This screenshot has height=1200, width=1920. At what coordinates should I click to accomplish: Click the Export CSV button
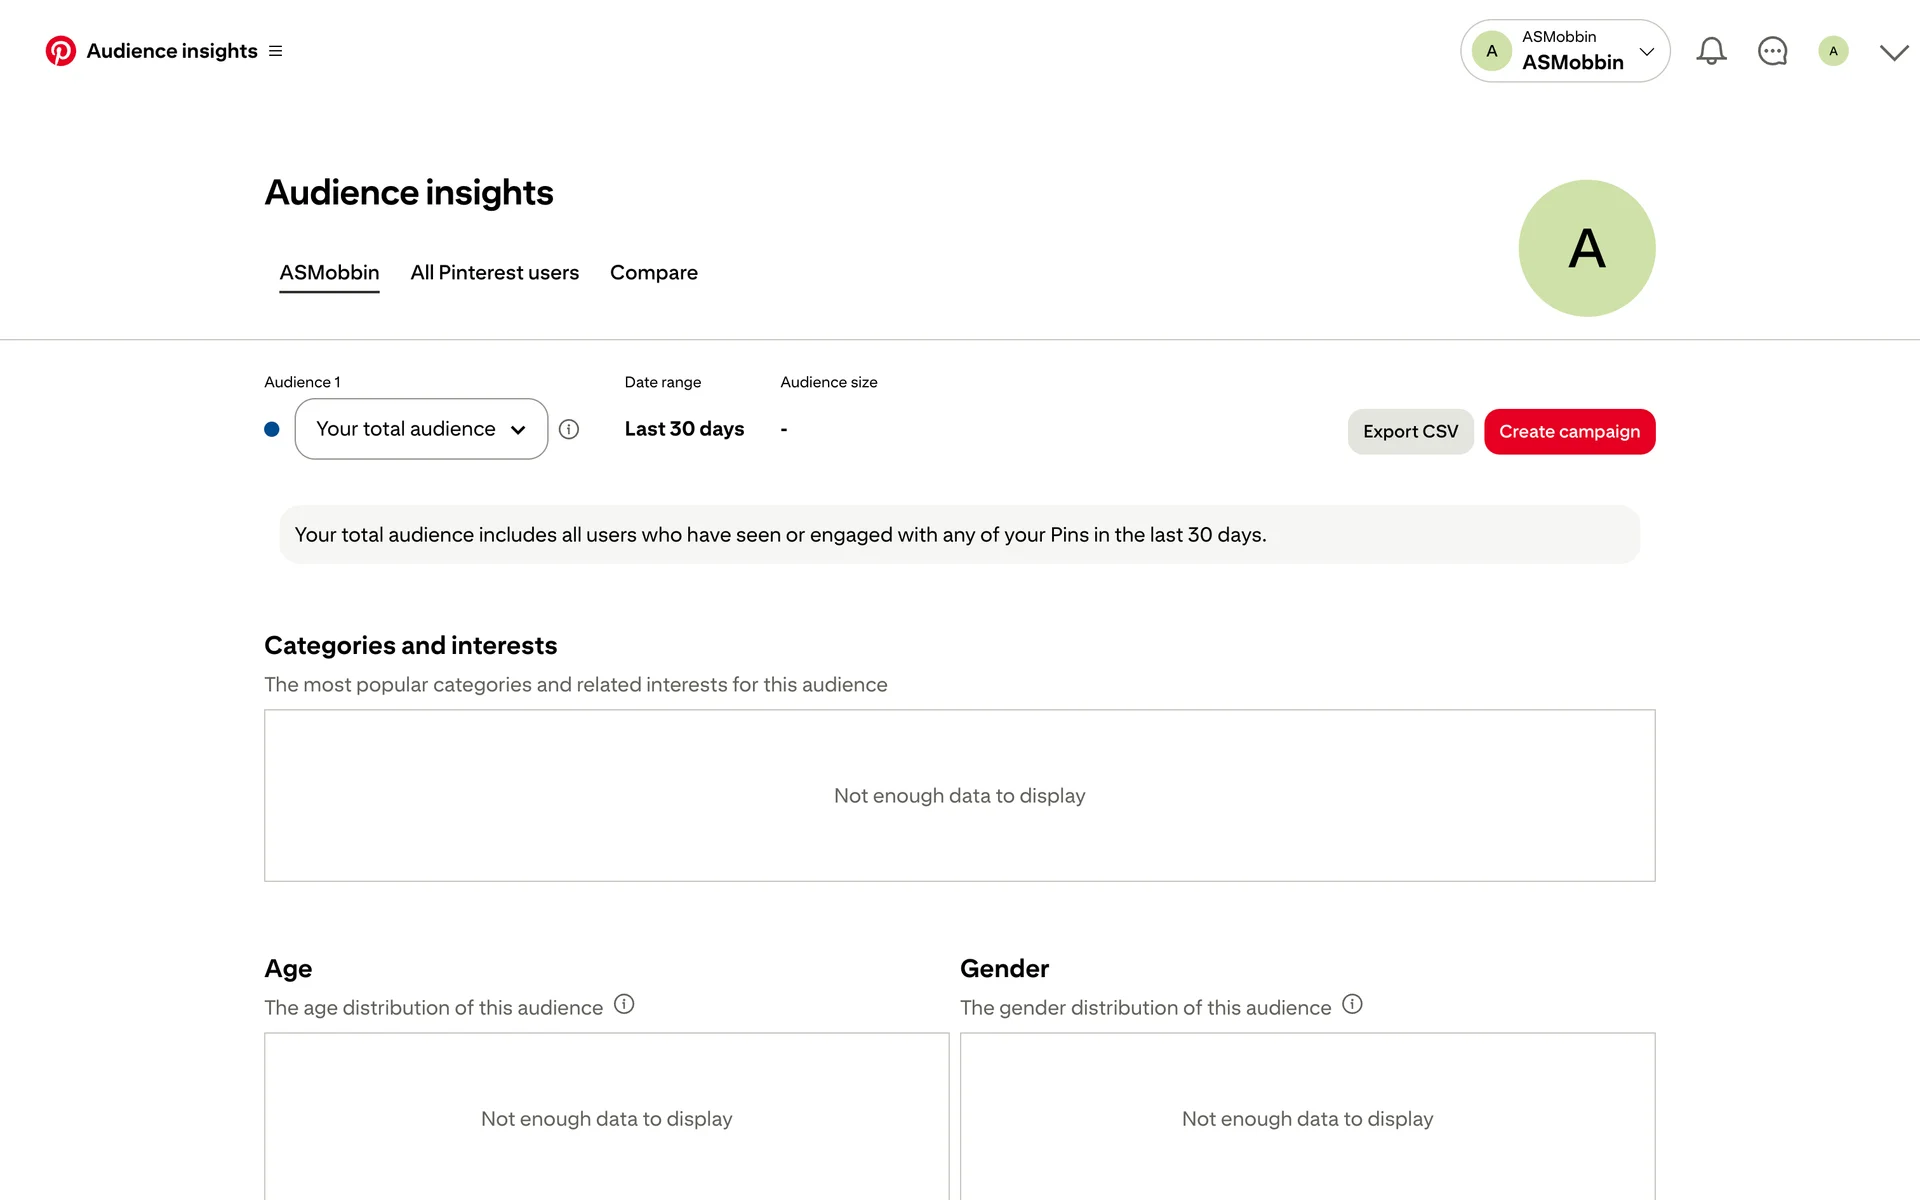(x=1410, y=432)
